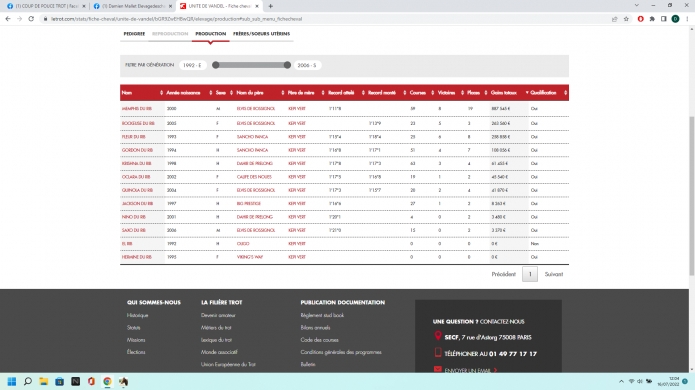Sort table by Année naissance column

pos(188,93)
